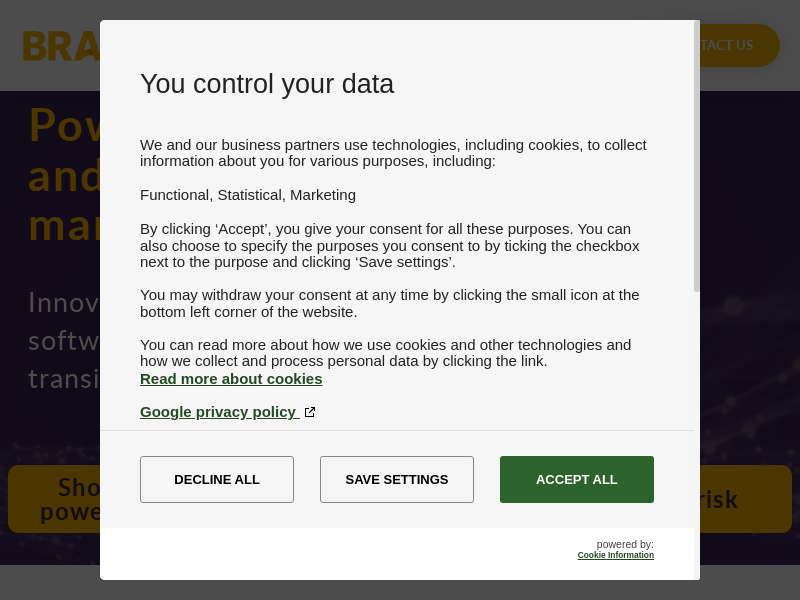
Task: Click the yellow BRA logo in the header
Action: (60, 46)
